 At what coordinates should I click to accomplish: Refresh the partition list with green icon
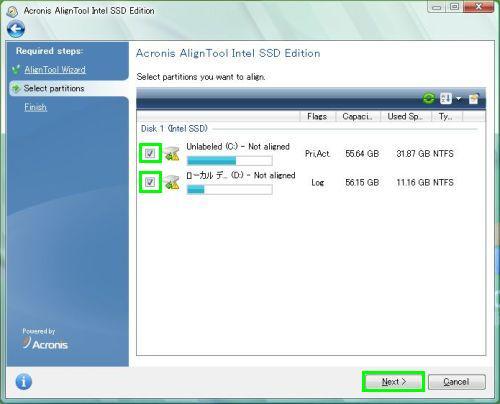pos(429,98)
